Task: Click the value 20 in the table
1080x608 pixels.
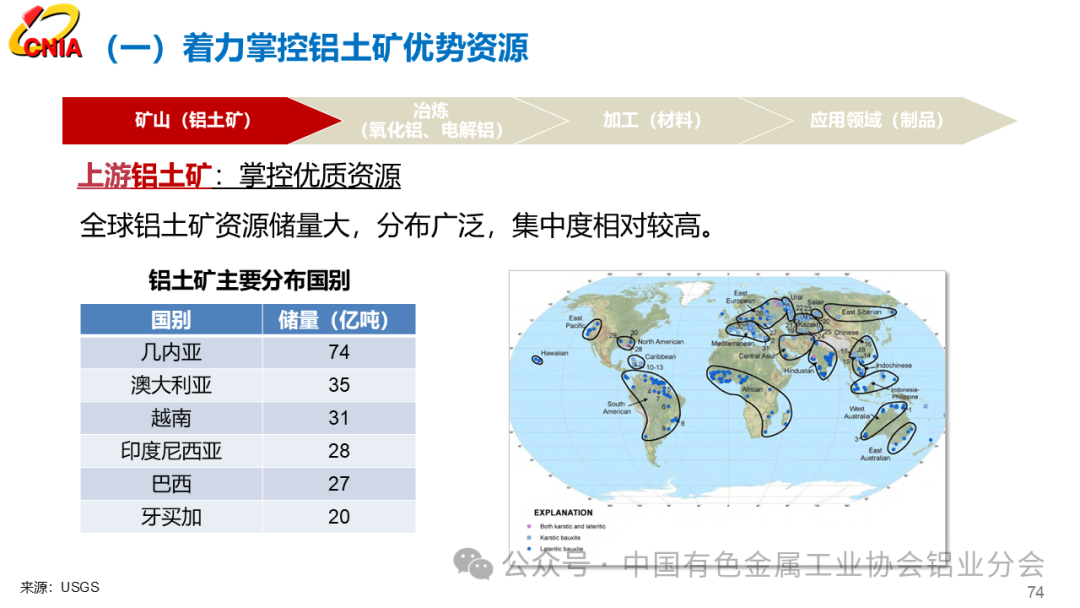Action: click(339, 516)
